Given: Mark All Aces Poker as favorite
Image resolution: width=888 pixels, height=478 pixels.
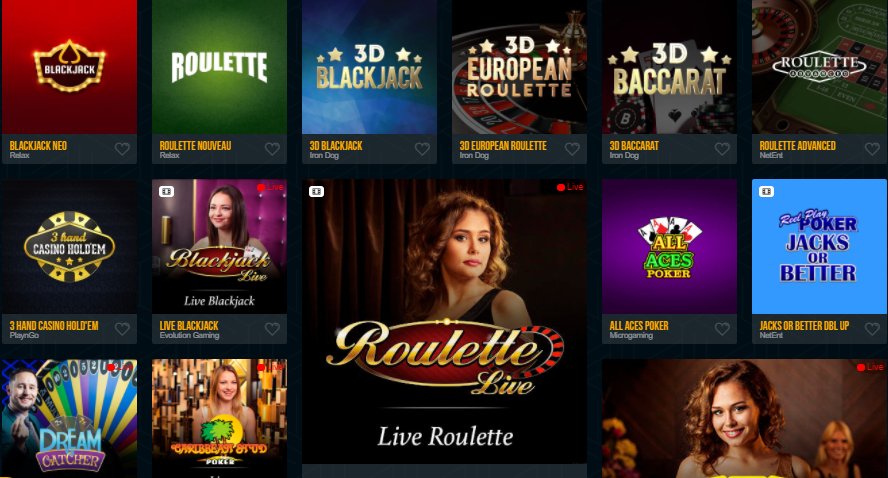Looking at the screenshot, I should click(x=722, y=329).
